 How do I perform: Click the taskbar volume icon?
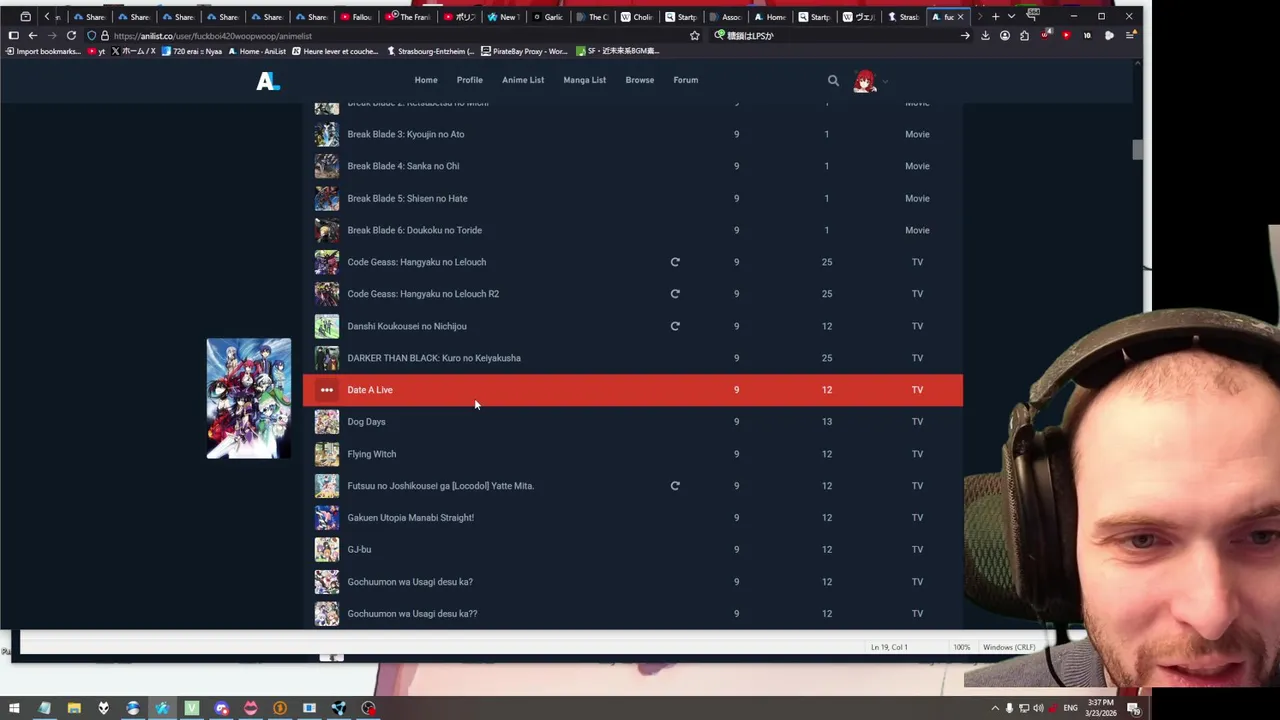(x=1039, y=709)
